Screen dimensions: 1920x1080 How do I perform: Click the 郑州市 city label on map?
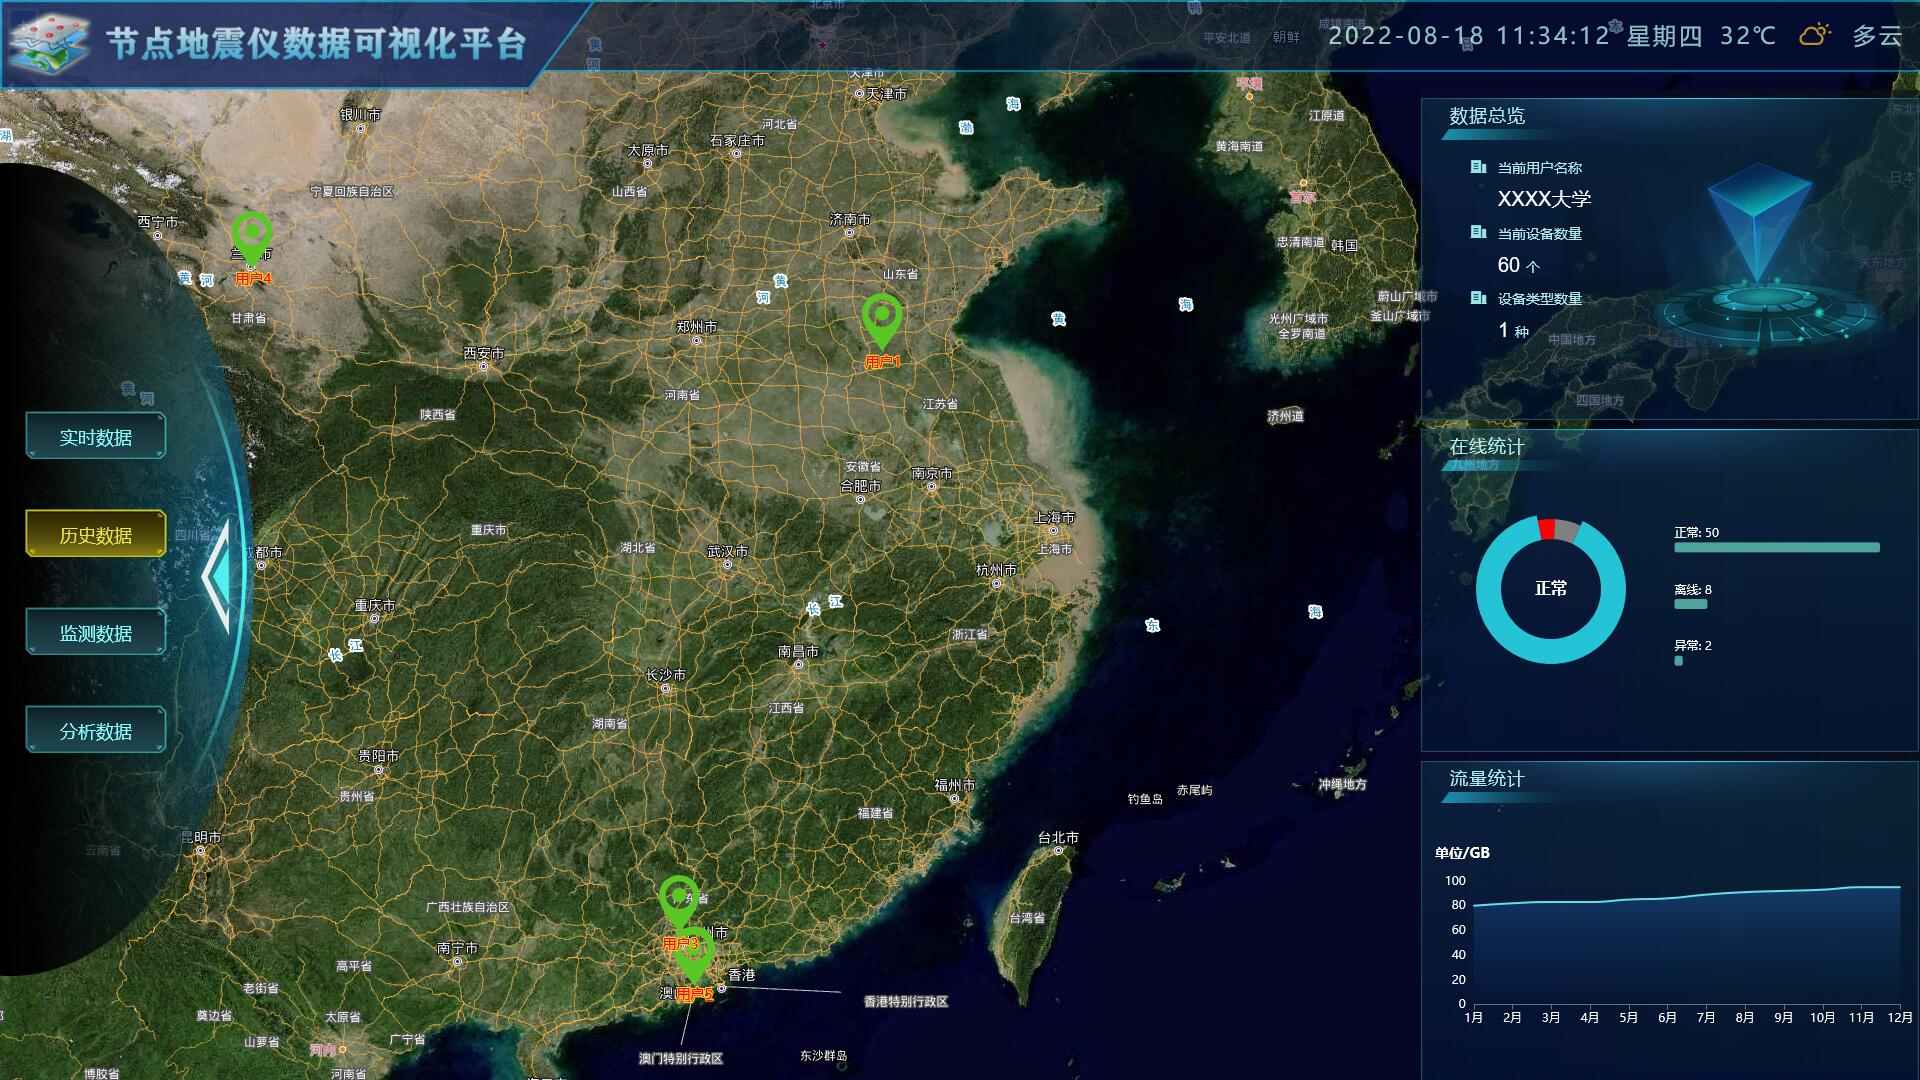[696, 327]
